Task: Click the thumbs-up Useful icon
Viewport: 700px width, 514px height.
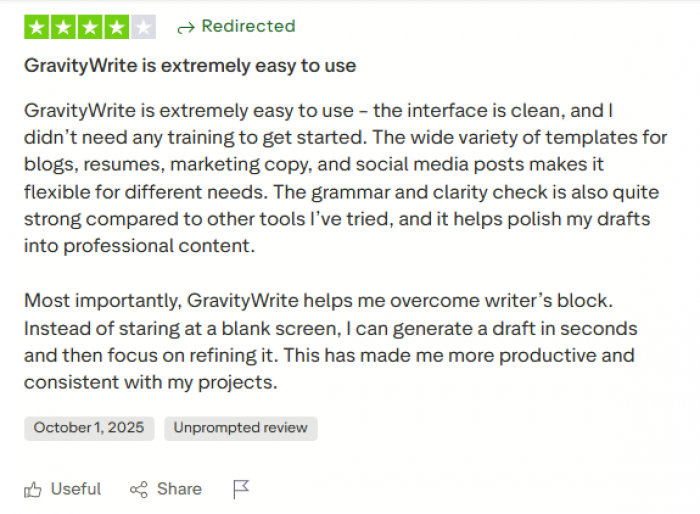Action: pos(34,489)
